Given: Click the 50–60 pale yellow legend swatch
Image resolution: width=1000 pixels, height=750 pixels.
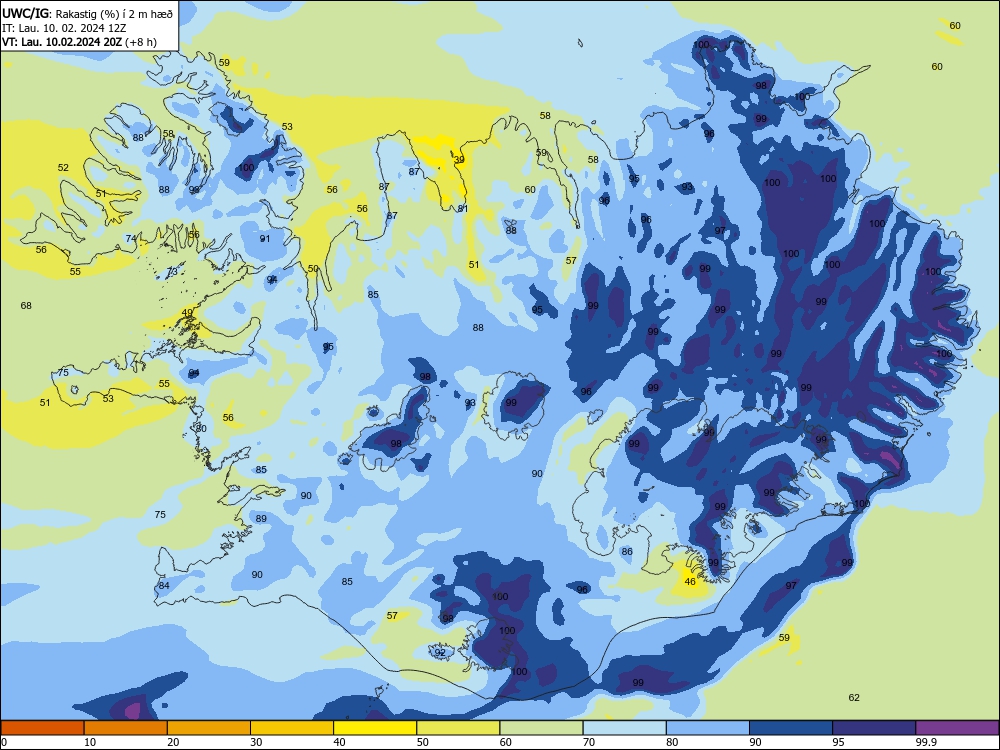Looking at the screenshot, I should 459,728.
